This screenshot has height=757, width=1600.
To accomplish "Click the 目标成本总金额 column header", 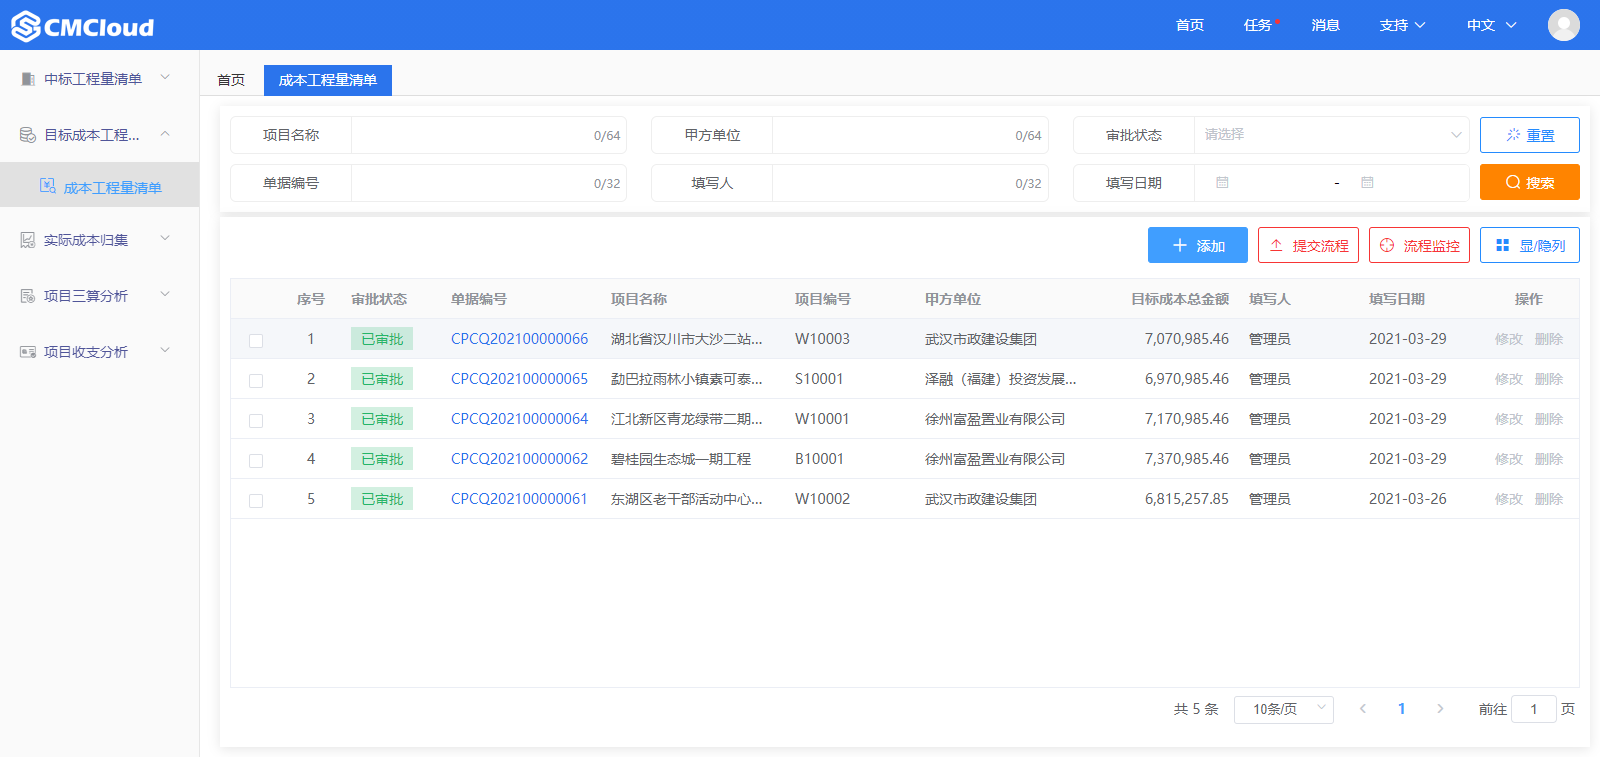I will tap(1180, 299).
